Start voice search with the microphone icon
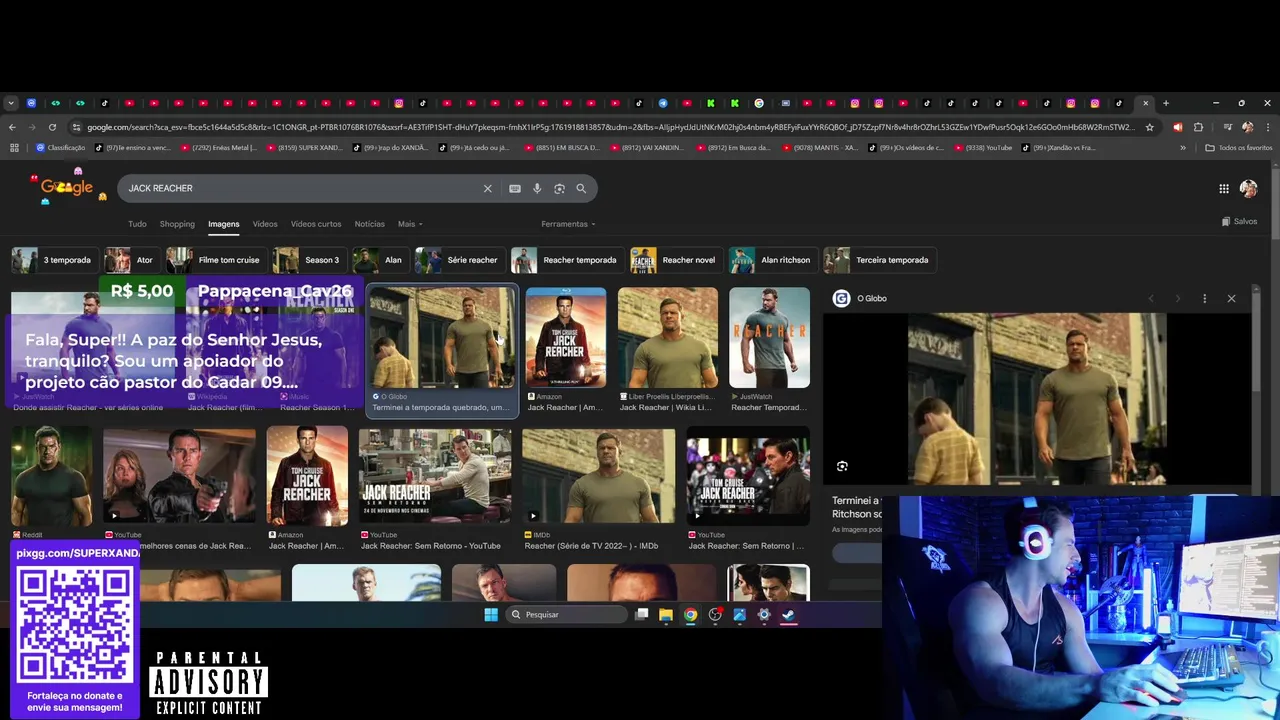 537,188
